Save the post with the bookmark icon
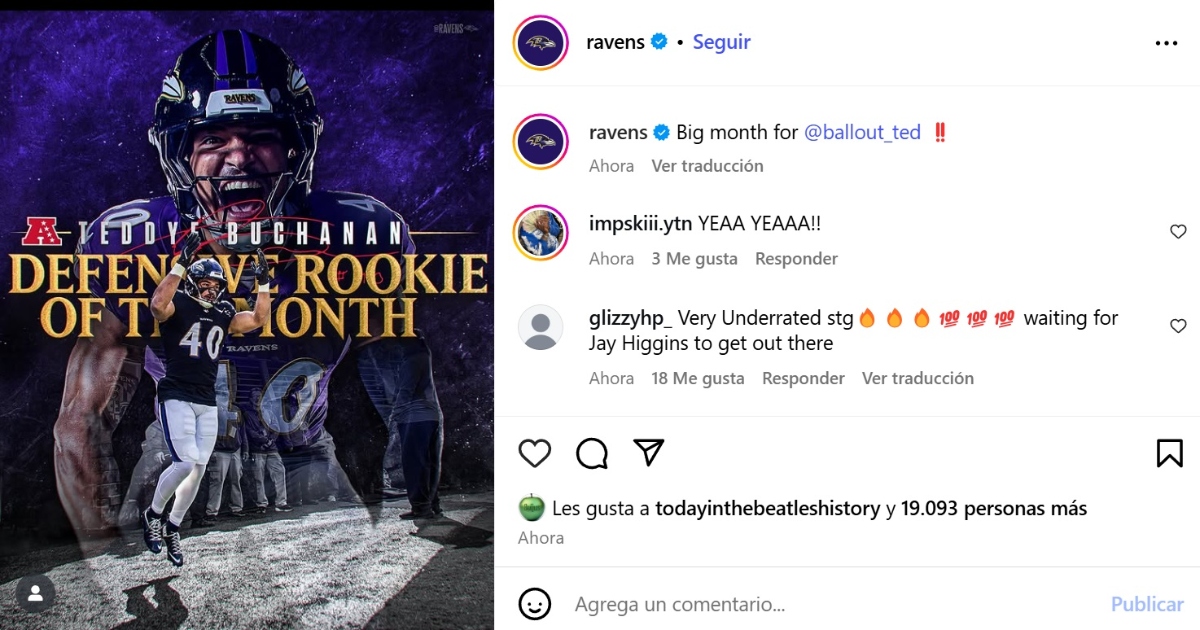This screenshot has height=630, width=1200. point(1169,453)
